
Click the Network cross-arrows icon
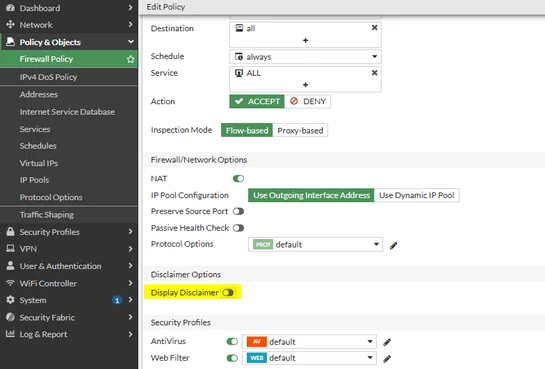point(10,24)
